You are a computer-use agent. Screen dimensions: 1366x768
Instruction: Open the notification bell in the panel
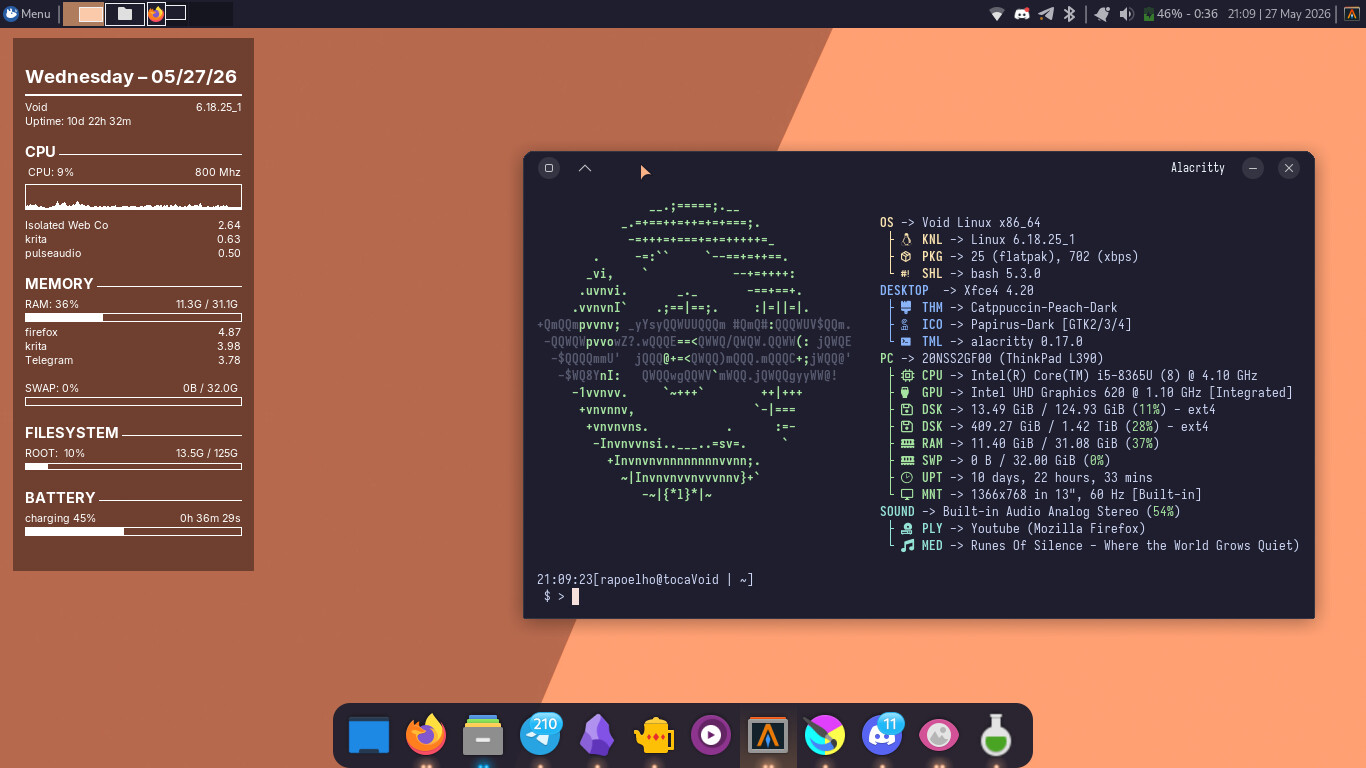click(1102, 14)
